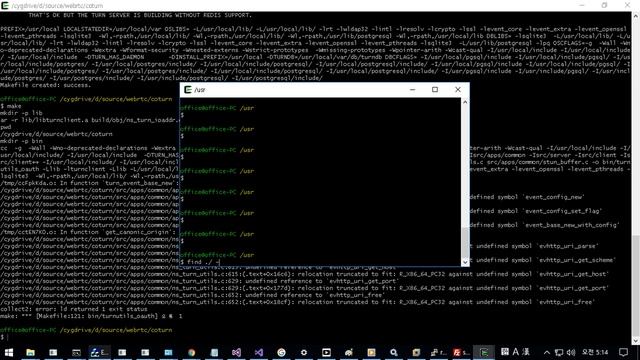Click scroll-up arrow of coturn window

pos(636,16)
